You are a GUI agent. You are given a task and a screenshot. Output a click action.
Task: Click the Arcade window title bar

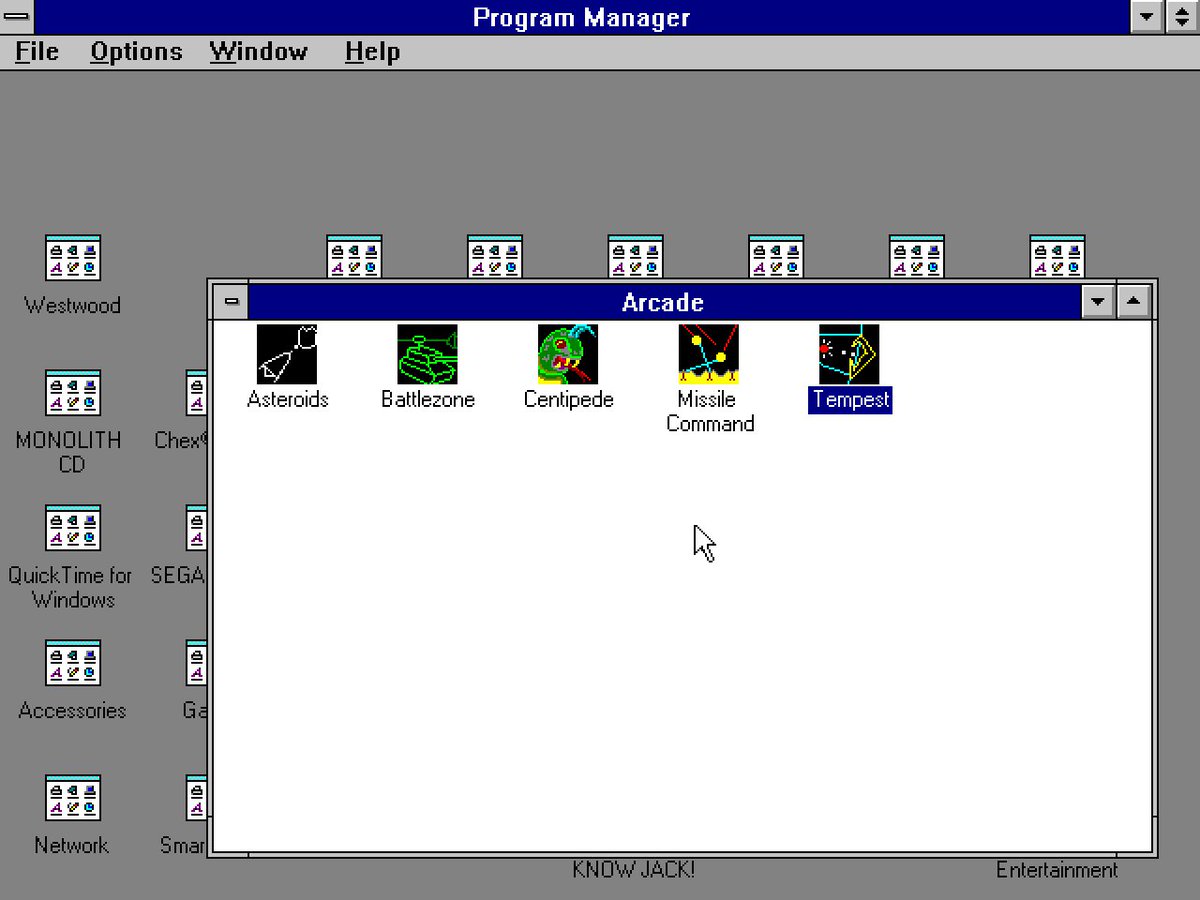[665, 302]
